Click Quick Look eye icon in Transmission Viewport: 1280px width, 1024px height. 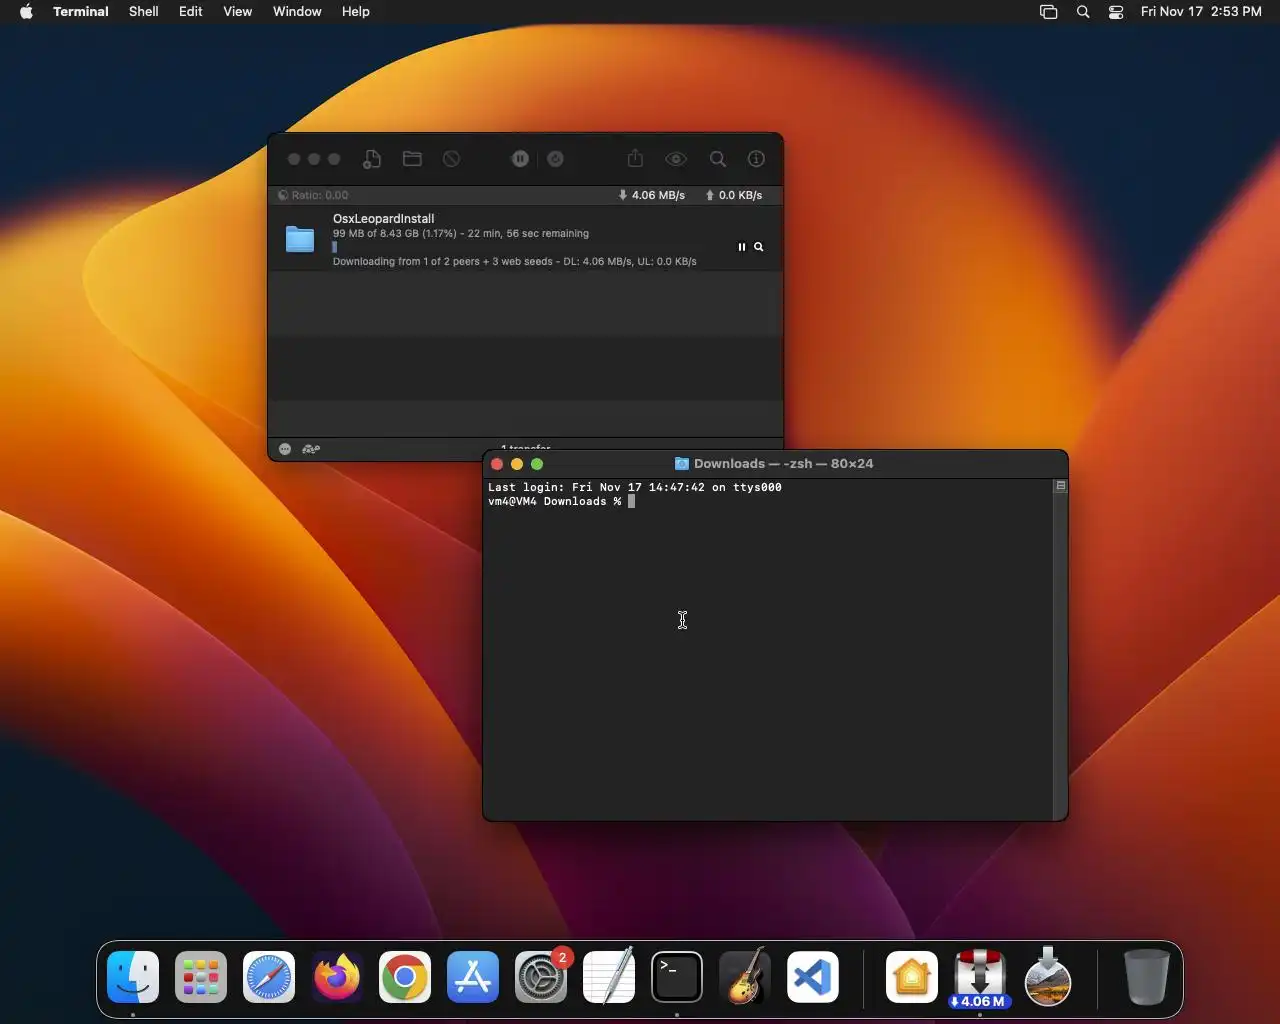tap(676, 159)
